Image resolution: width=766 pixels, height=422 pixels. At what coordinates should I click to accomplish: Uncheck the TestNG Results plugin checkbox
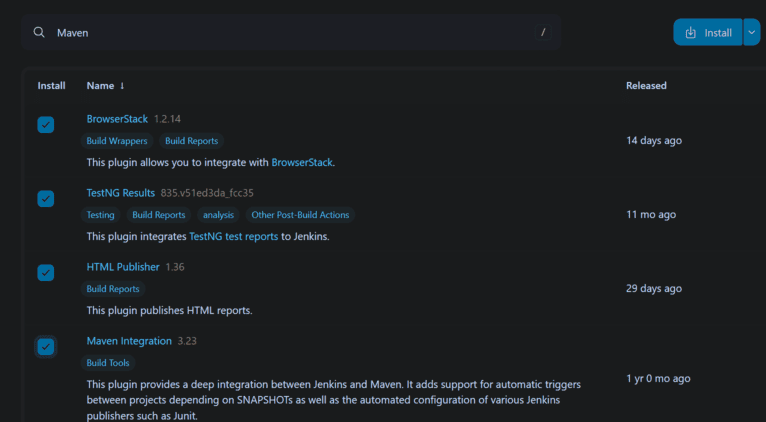46,199
